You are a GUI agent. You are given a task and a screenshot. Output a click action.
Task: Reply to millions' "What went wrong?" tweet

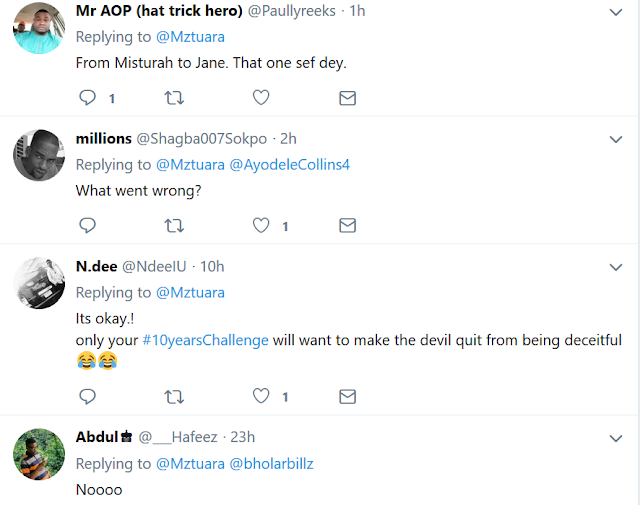(x=87, y=226)
